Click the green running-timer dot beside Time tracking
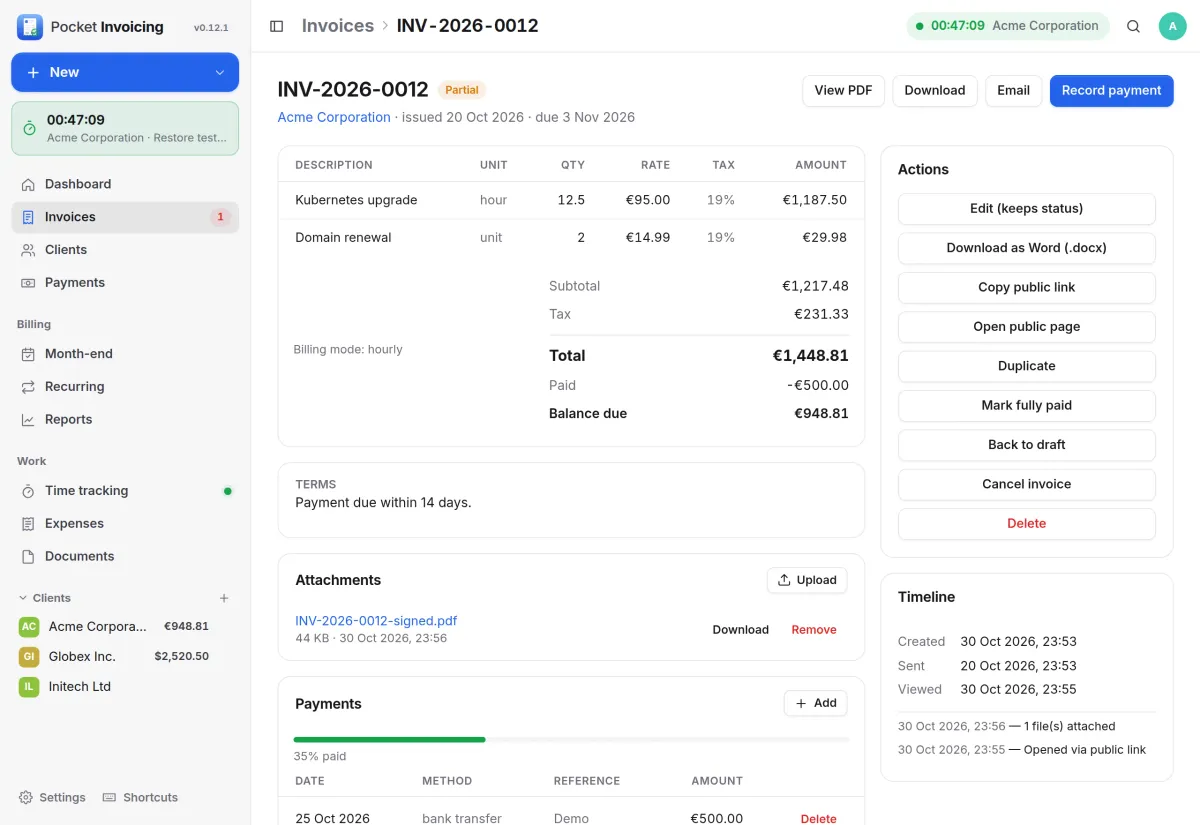Viewport: 1200px width, 825px height. pos(227,491)
